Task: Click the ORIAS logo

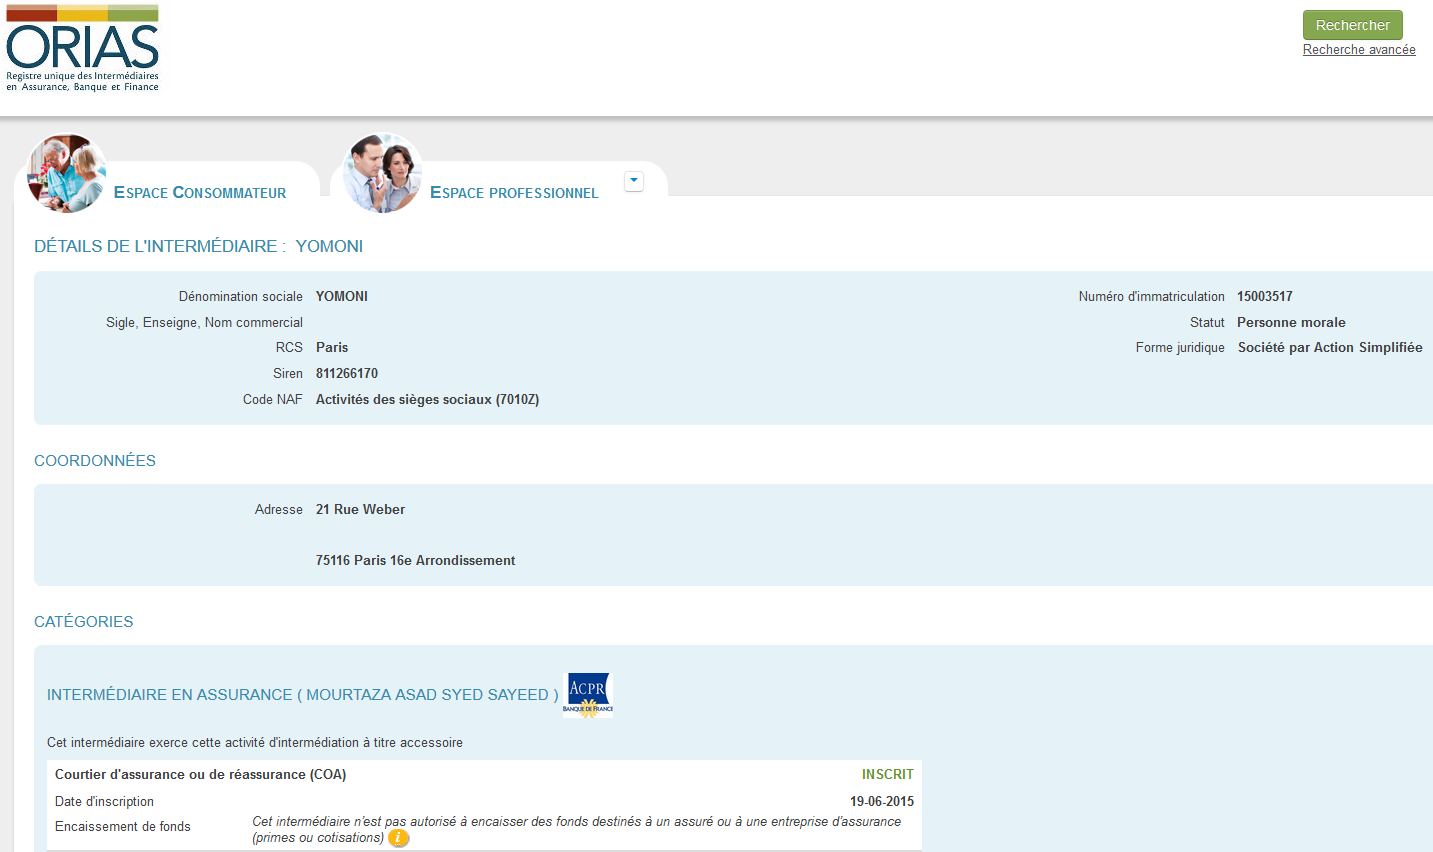Action: pos(83,49)
